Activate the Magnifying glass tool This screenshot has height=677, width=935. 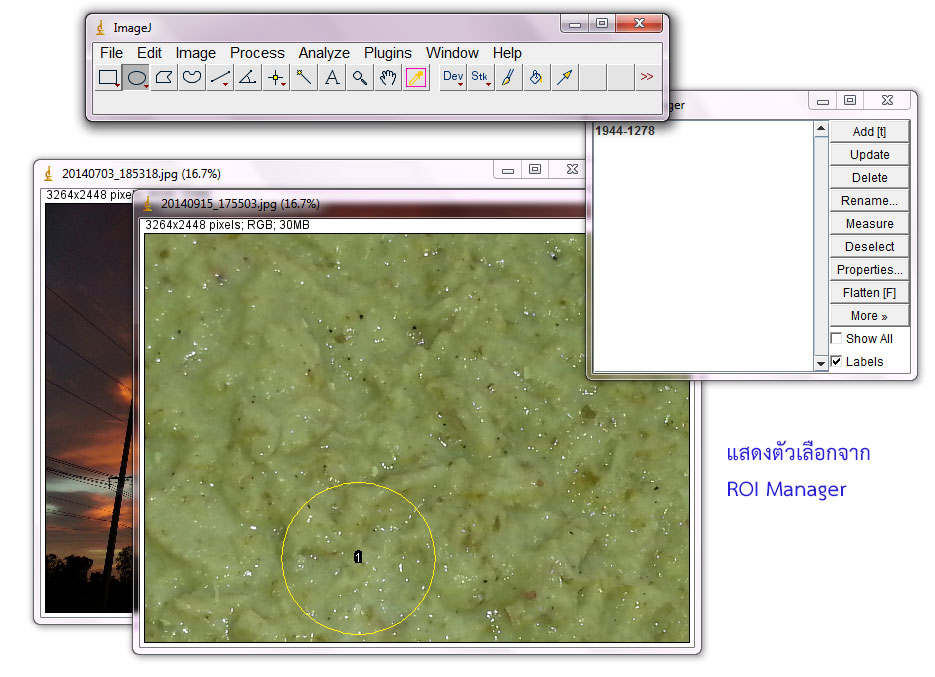click(360, 77)
